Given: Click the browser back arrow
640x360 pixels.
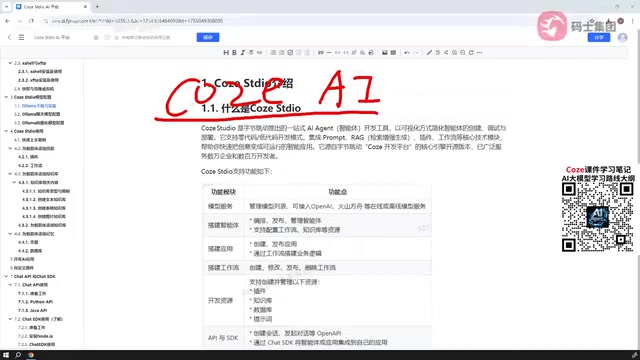Looking at the screenshot, I should tap(7, 21).
